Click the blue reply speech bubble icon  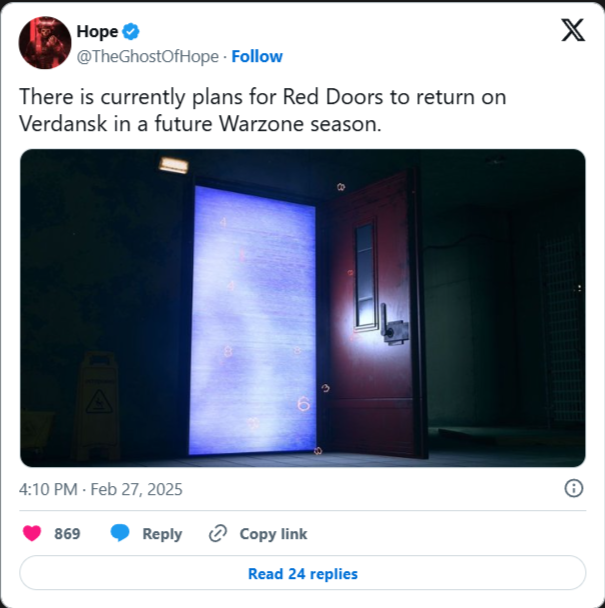coord(120,533)
